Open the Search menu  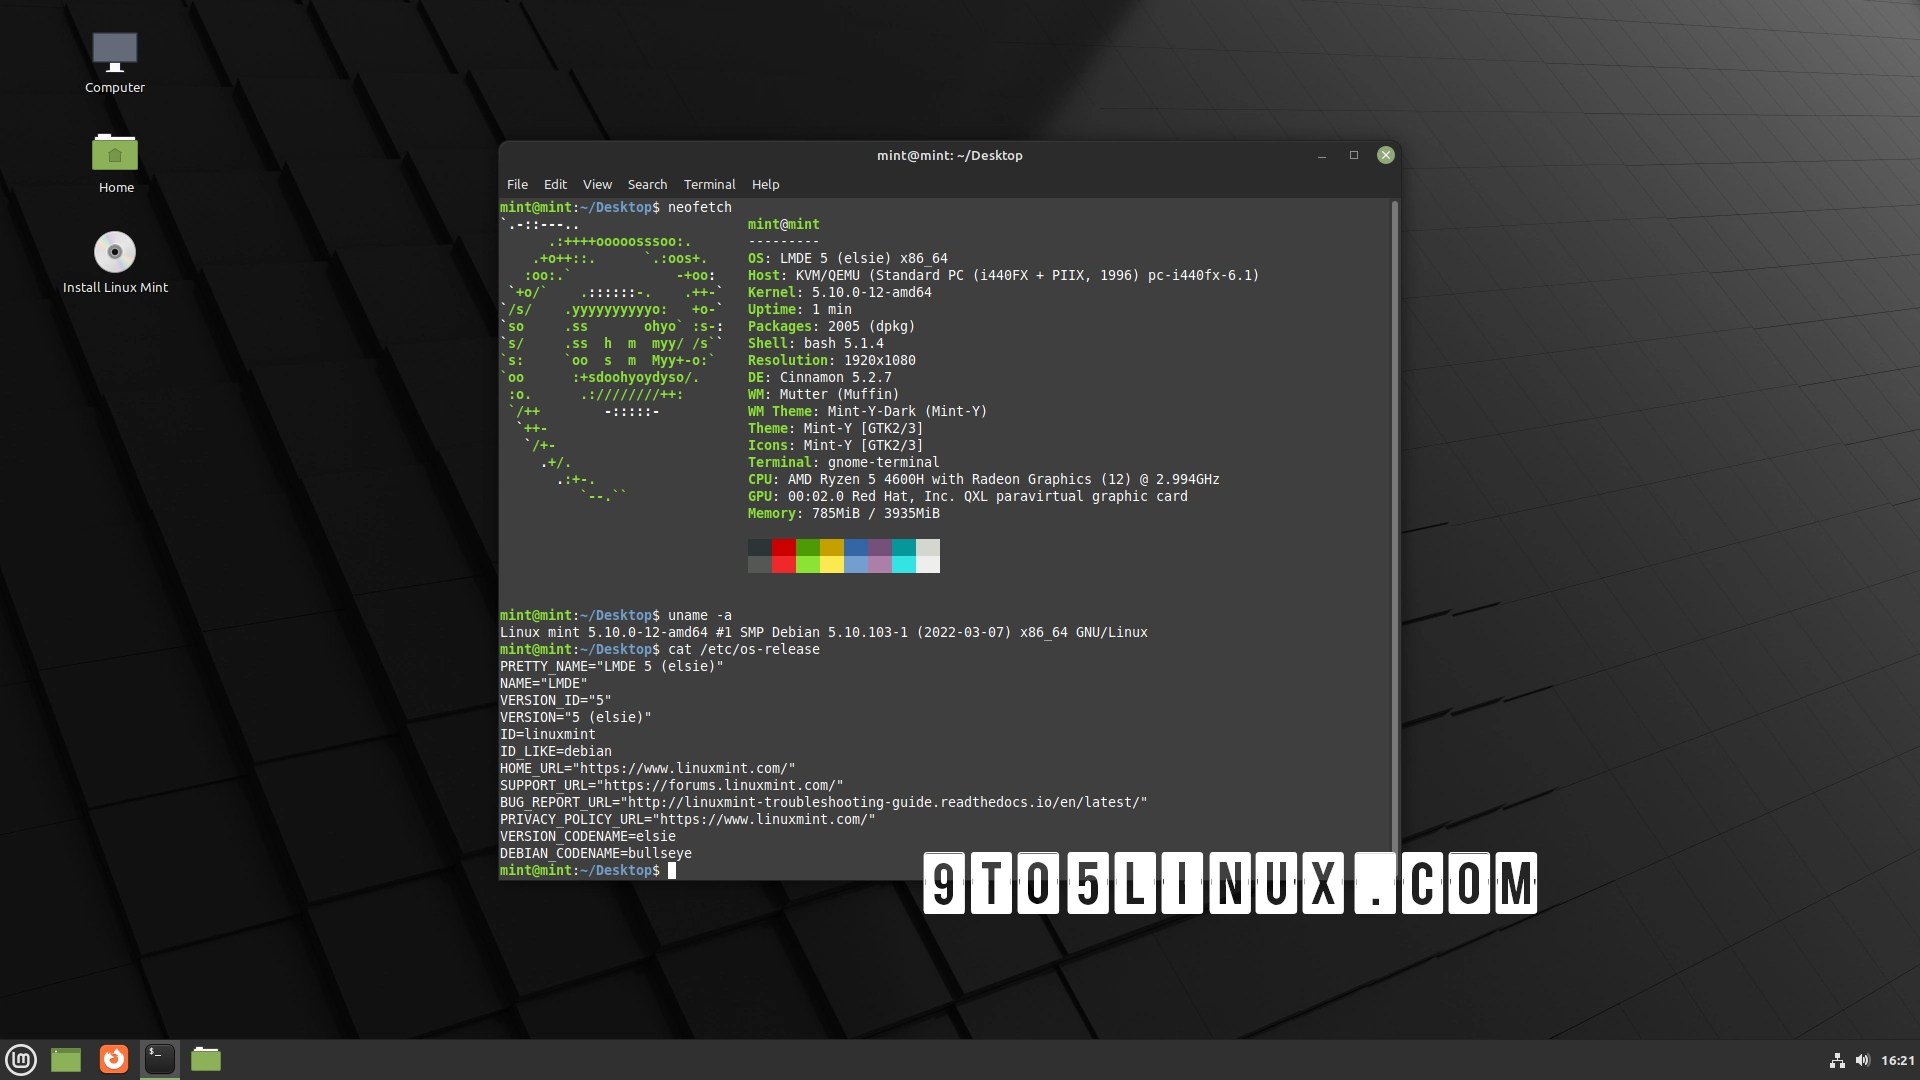(x=647, y=184)
